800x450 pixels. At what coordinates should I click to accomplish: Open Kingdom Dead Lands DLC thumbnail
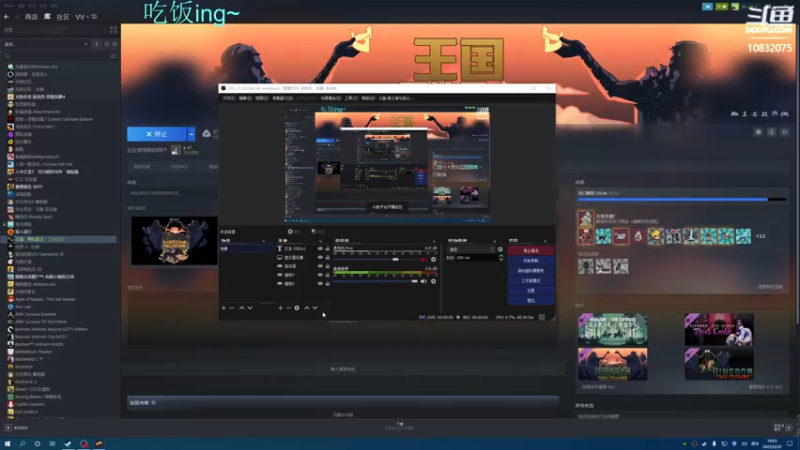[719, 330]
